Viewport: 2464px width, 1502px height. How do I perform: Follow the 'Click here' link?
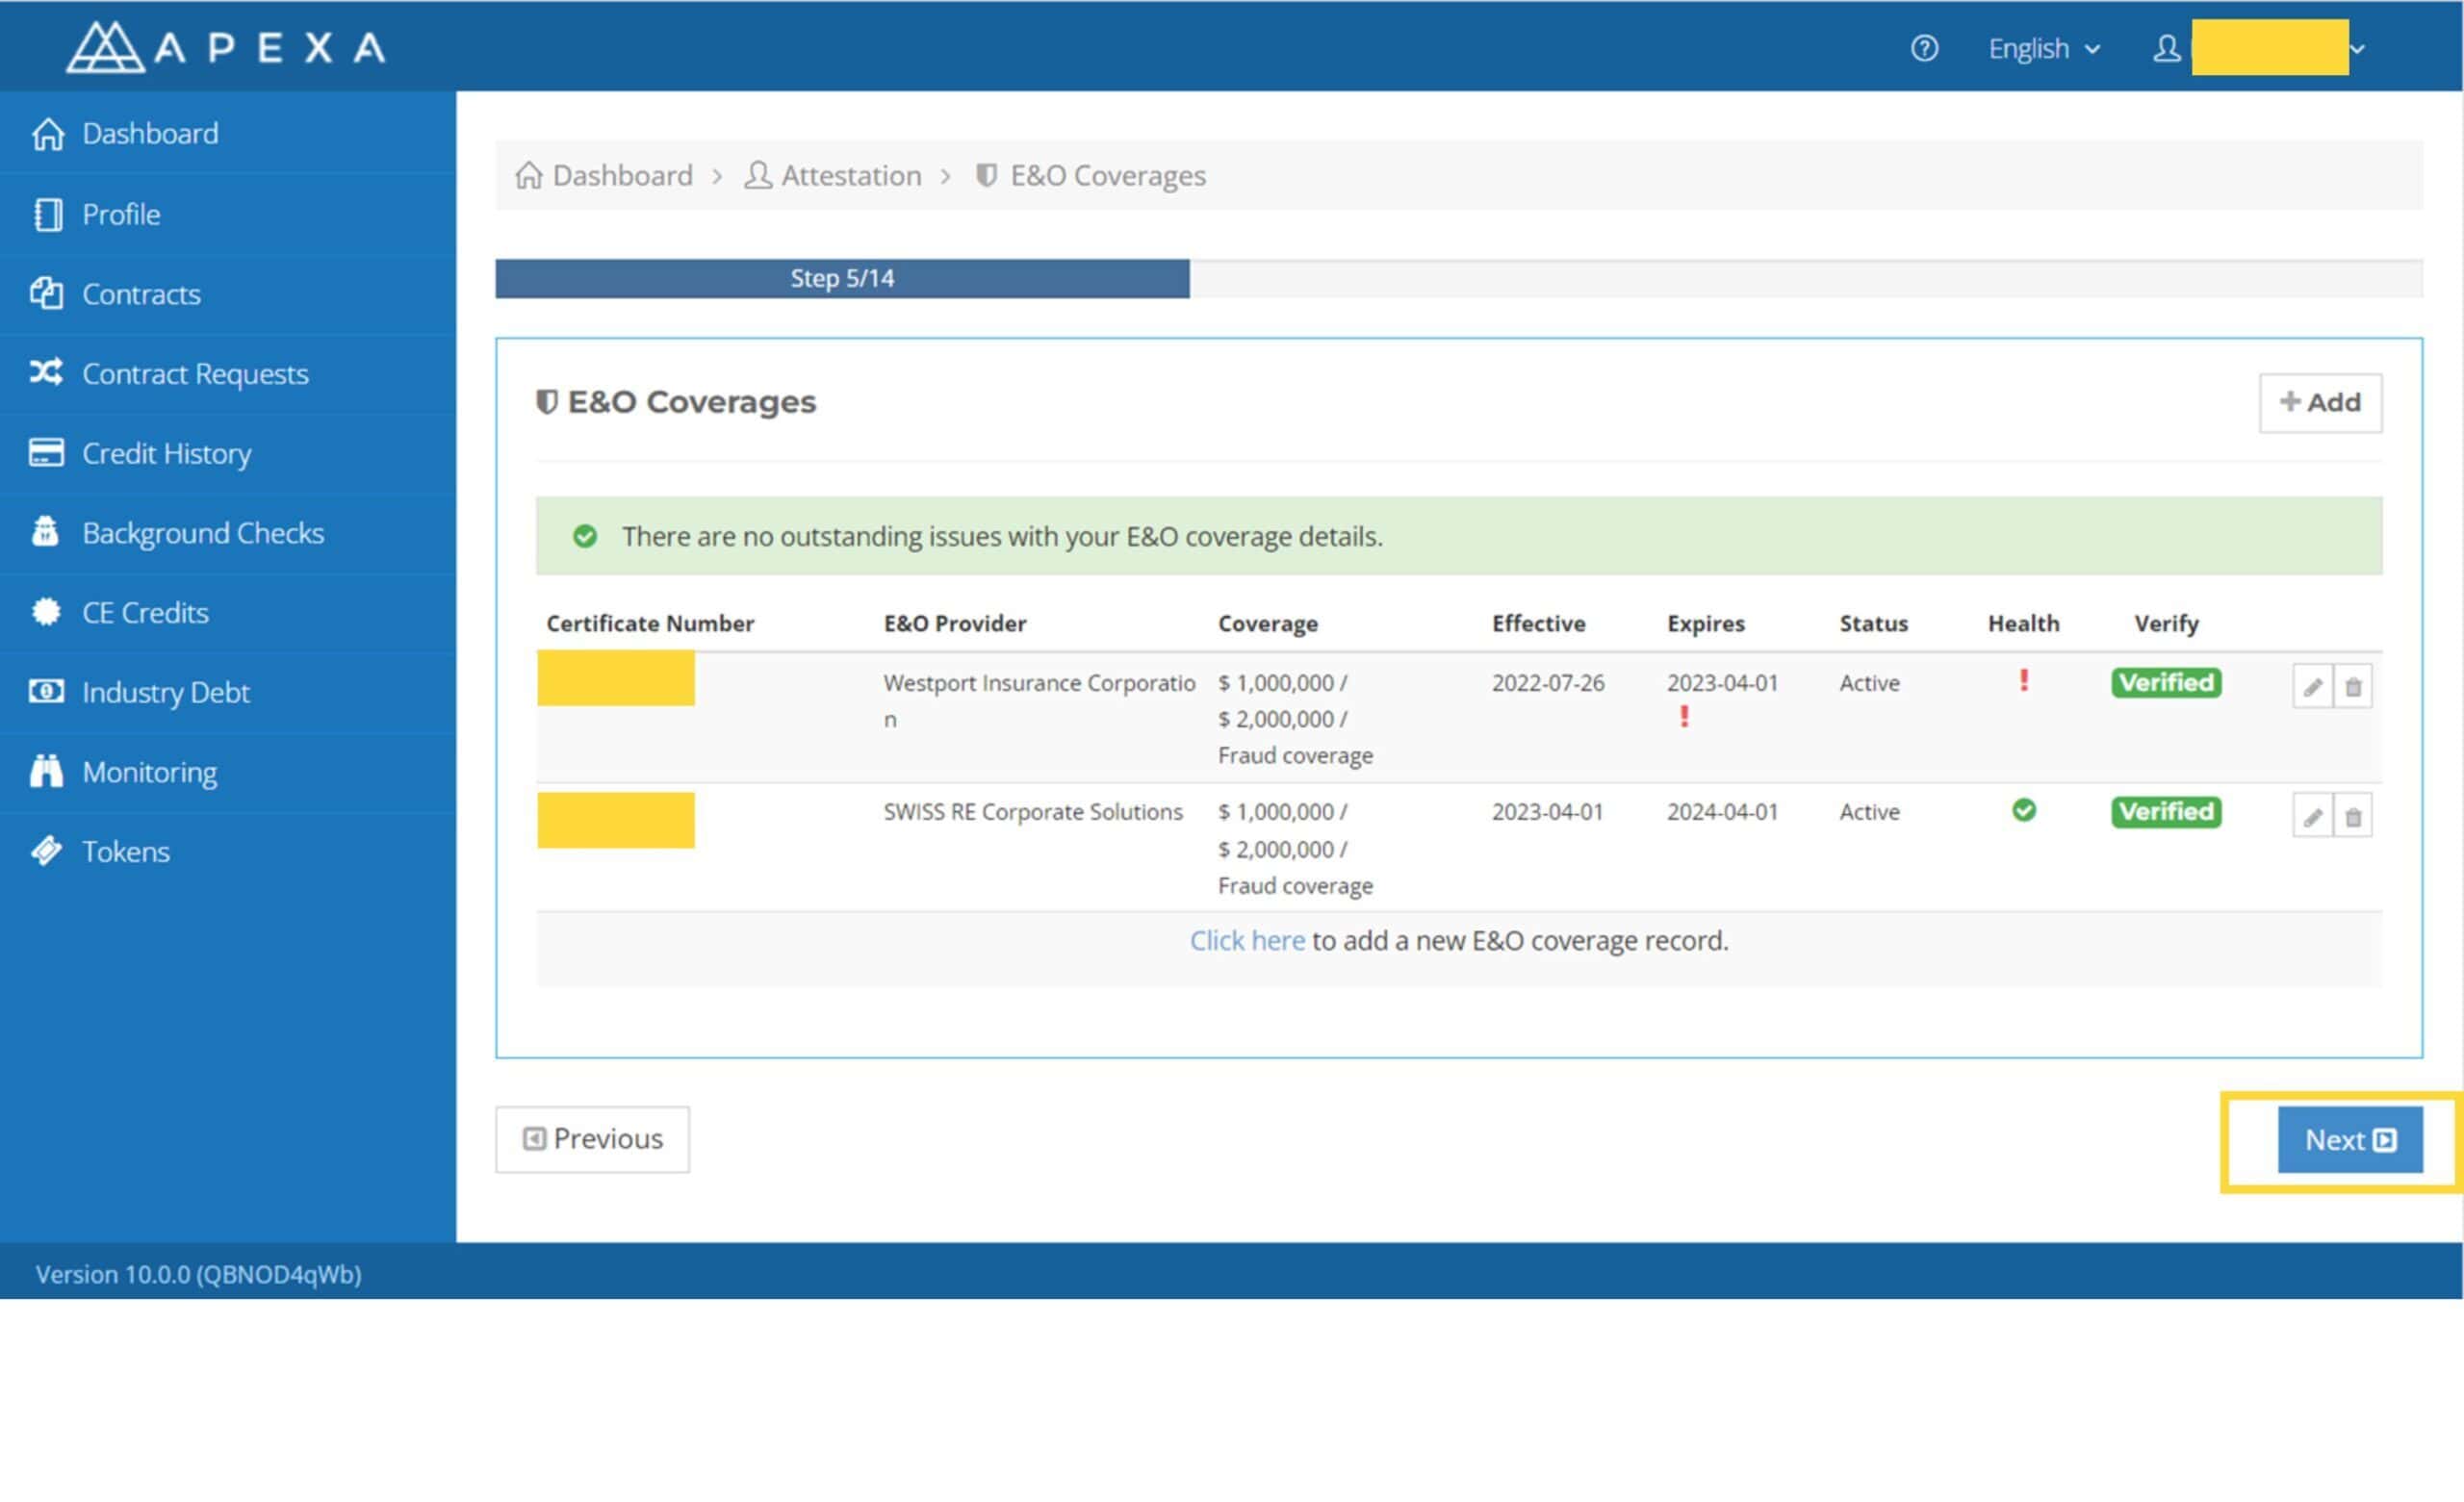[1247, 941]
